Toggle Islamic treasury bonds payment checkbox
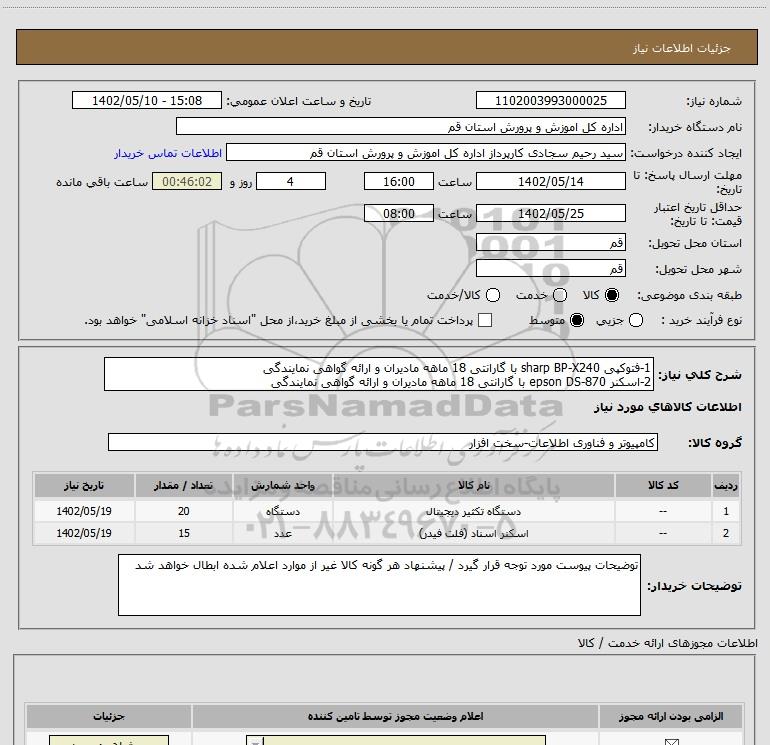Image resolution: width=770 pixels, height=745 pixels. coord(485,320)
